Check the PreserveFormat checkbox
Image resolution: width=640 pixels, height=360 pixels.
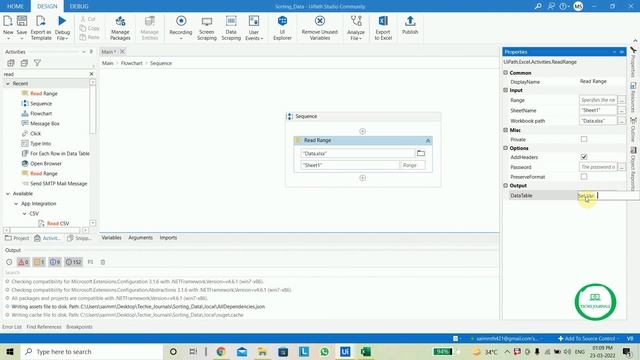[584, 177]
